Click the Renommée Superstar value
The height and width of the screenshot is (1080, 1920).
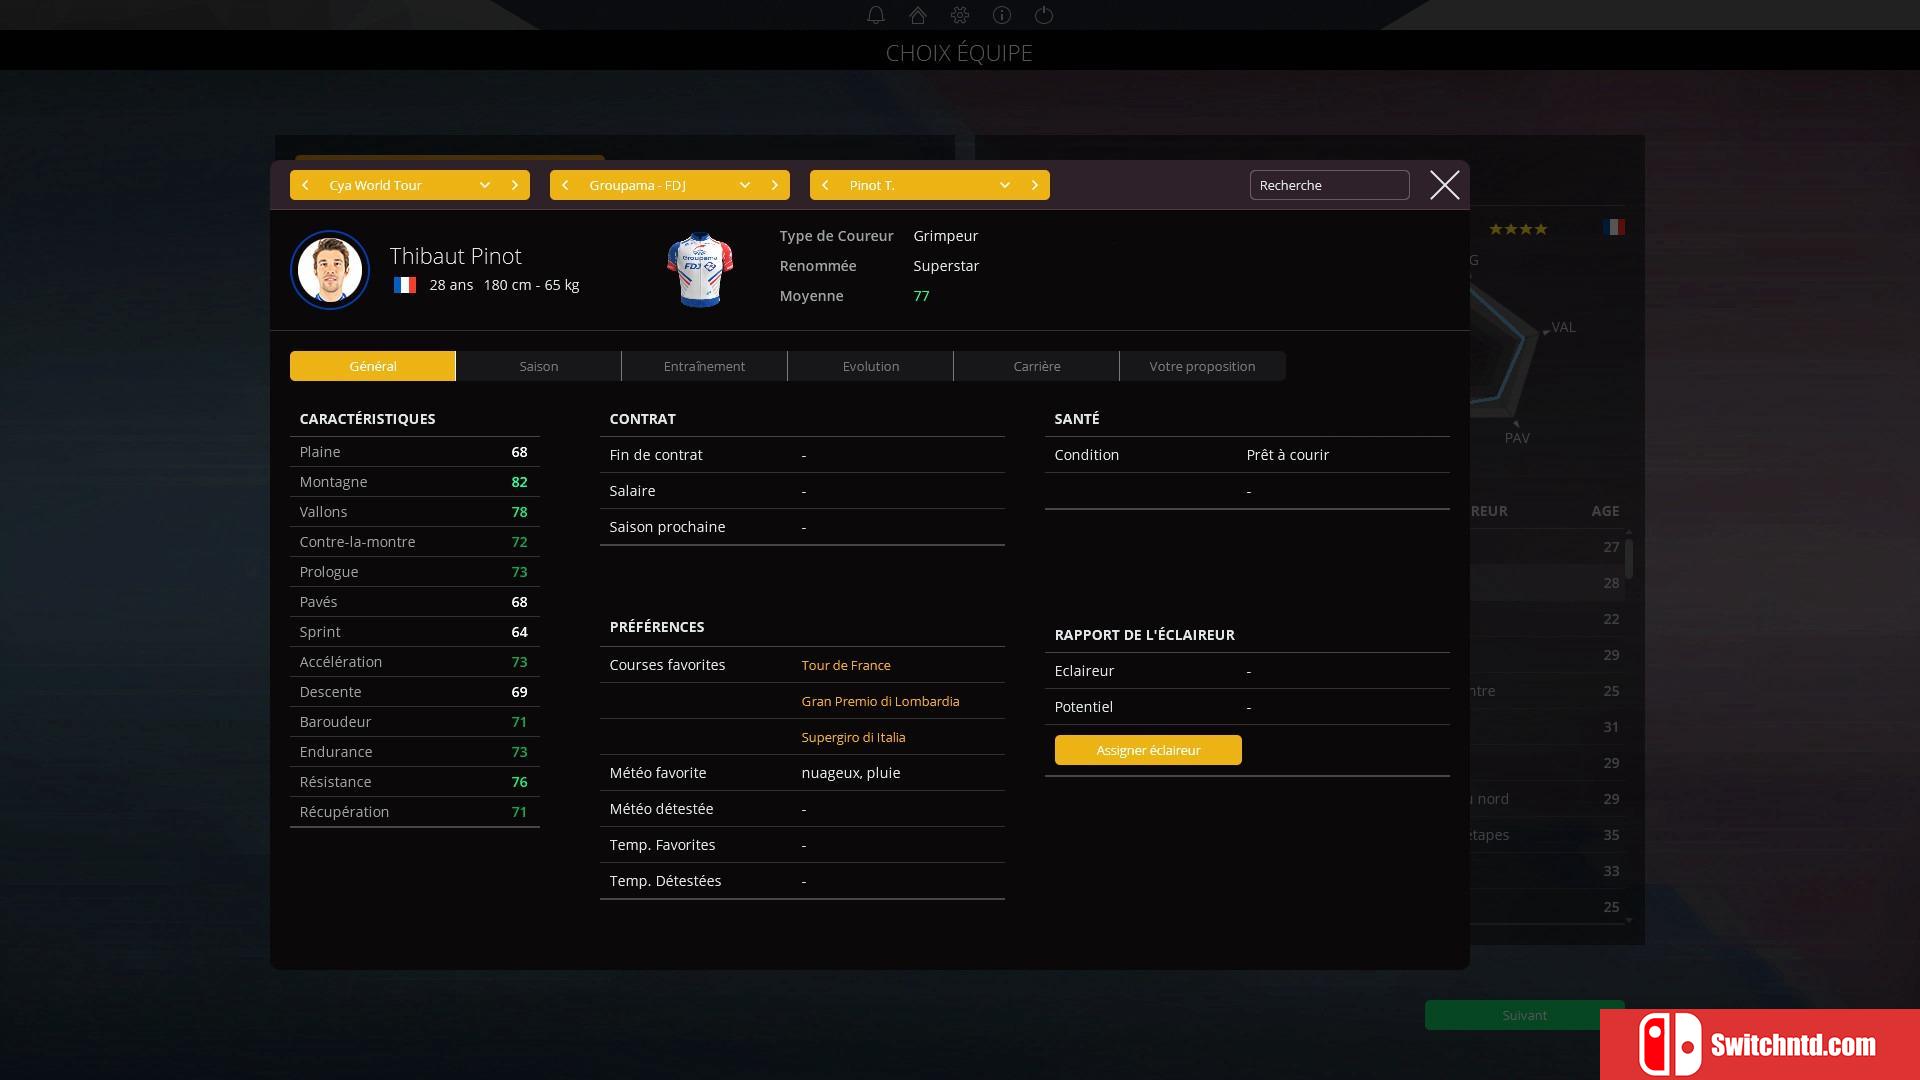click(946, 266)
